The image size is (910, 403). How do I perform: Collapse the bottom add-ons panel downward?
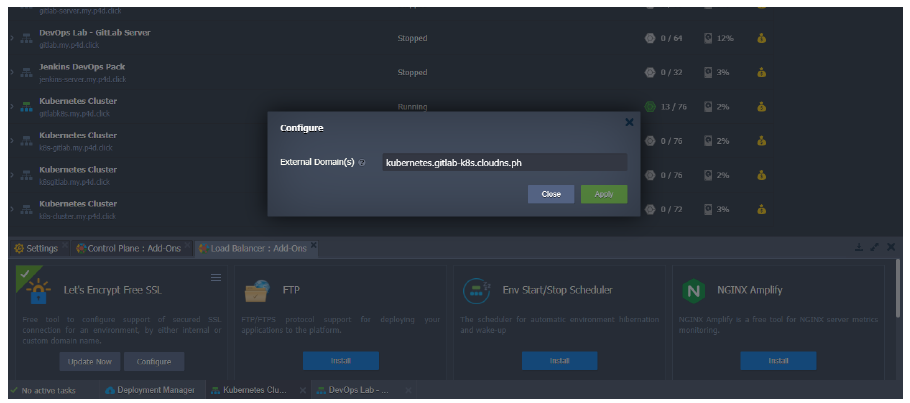[x=858, y=247]
